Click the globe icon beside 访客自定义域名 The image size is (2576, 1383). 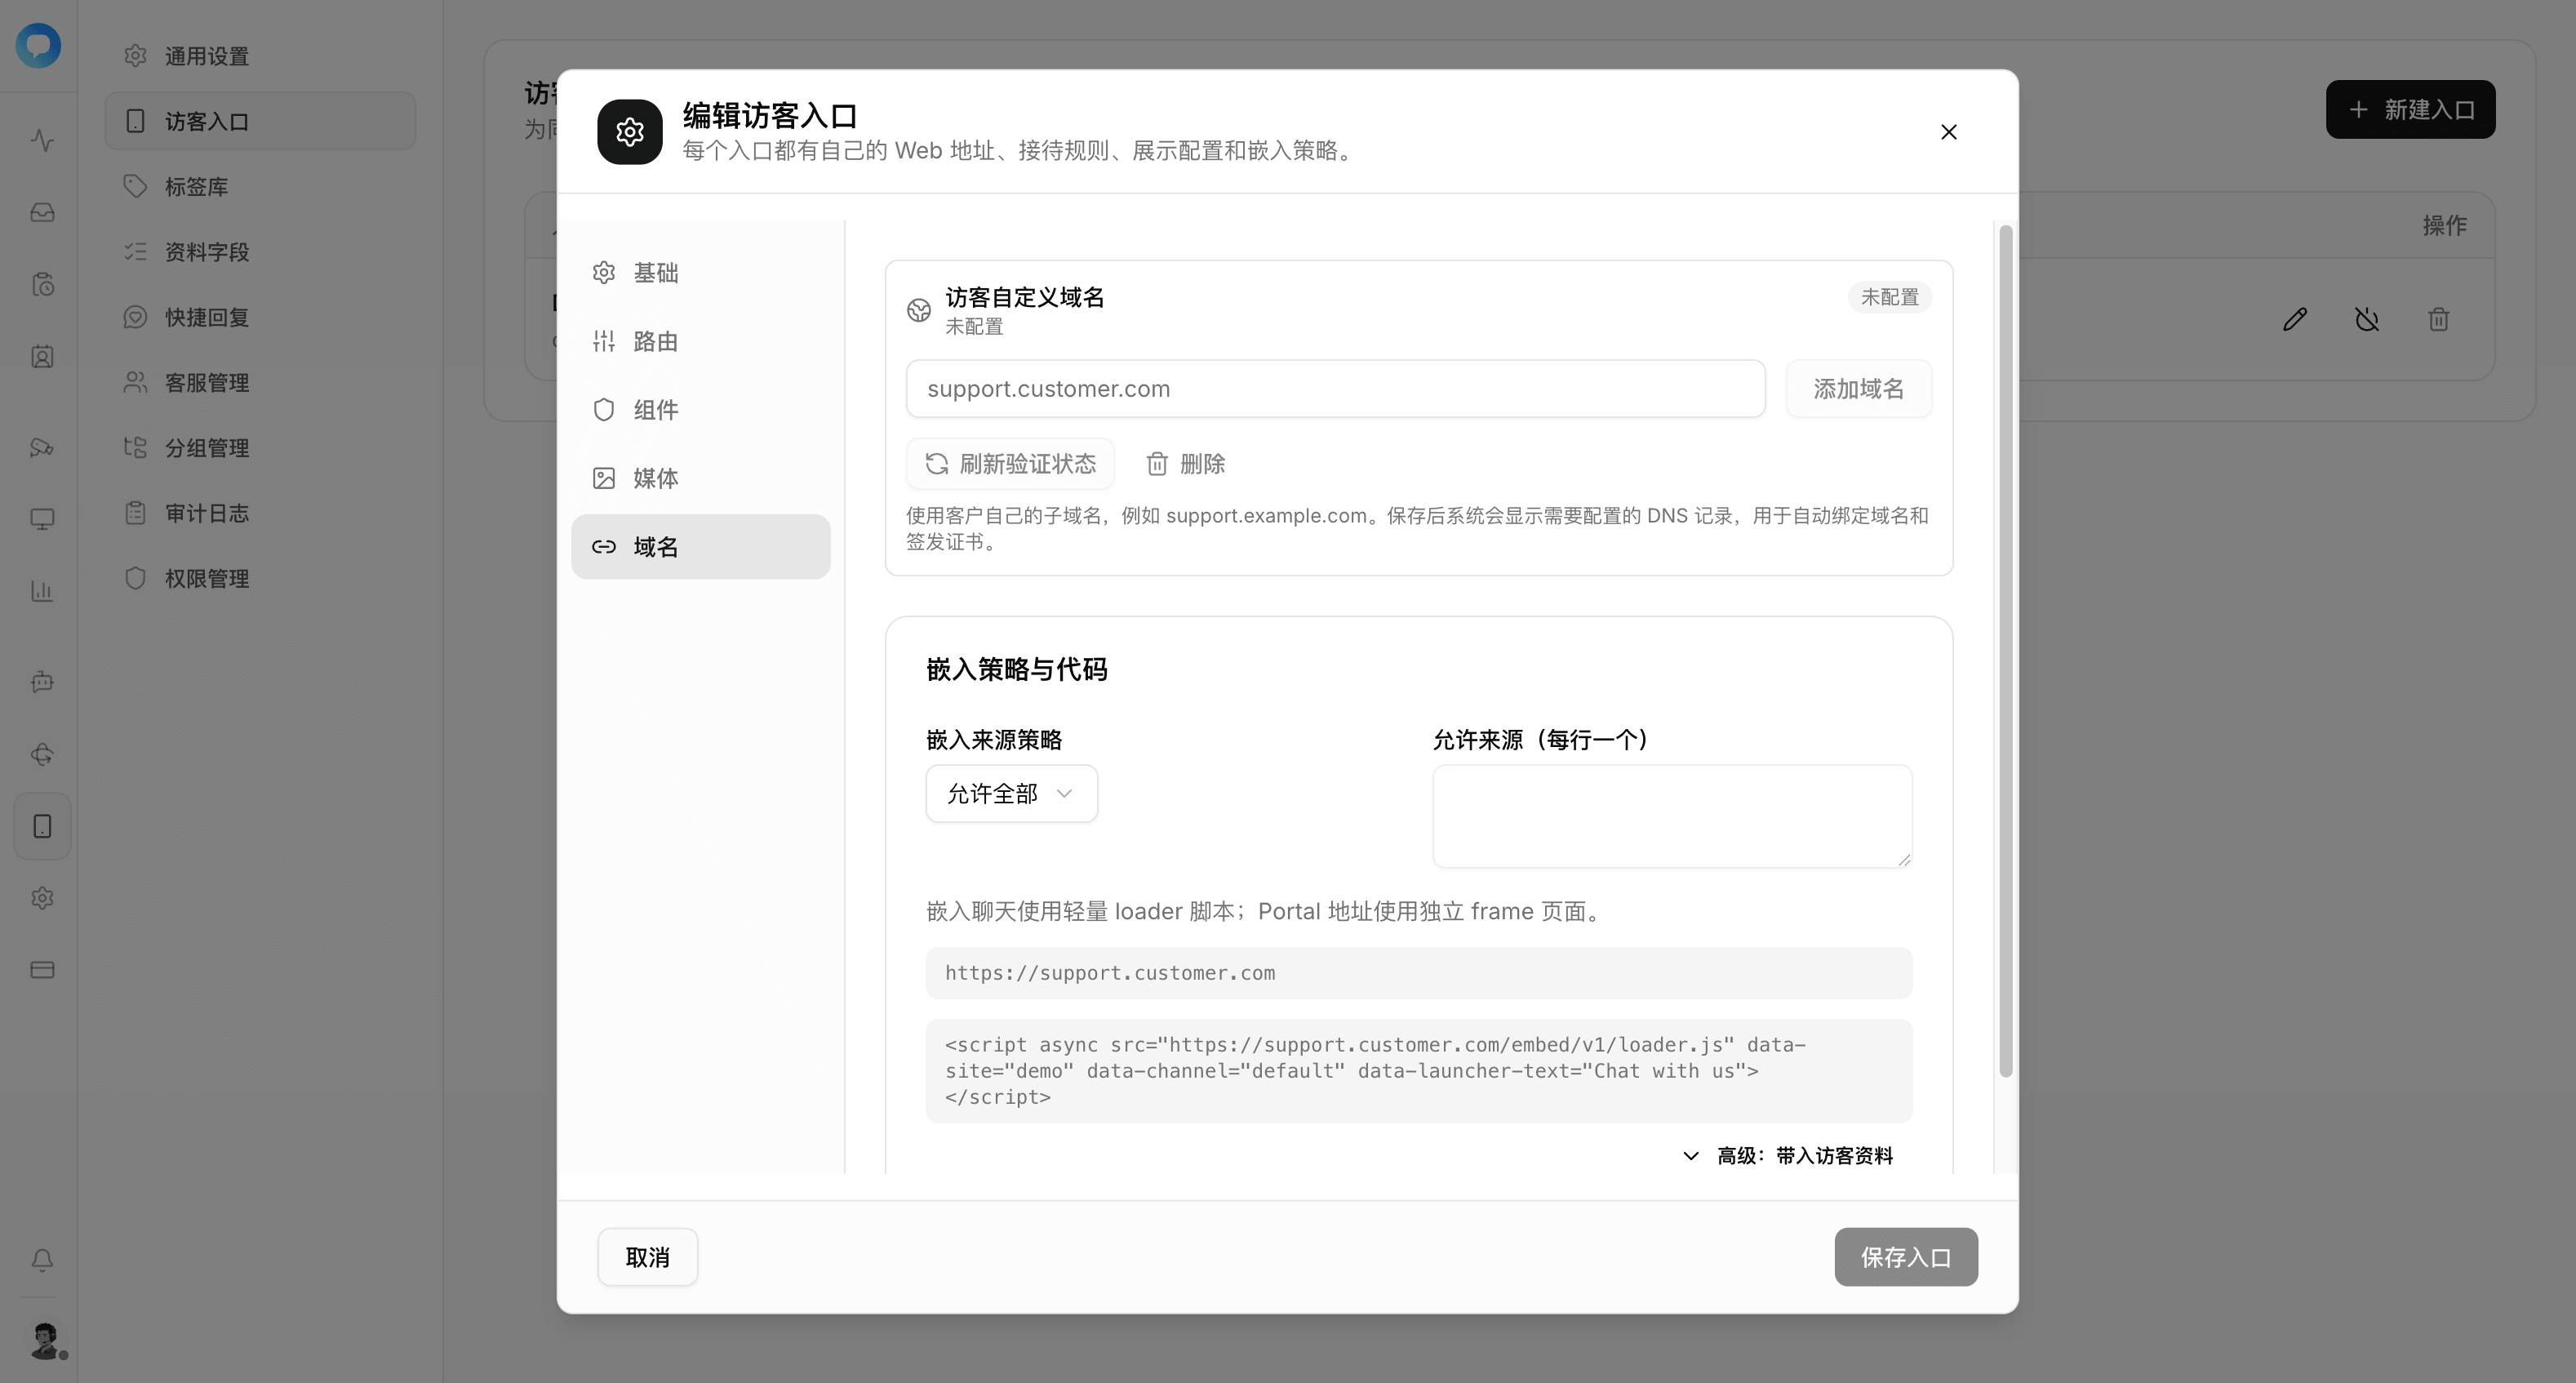click(919, 310)
